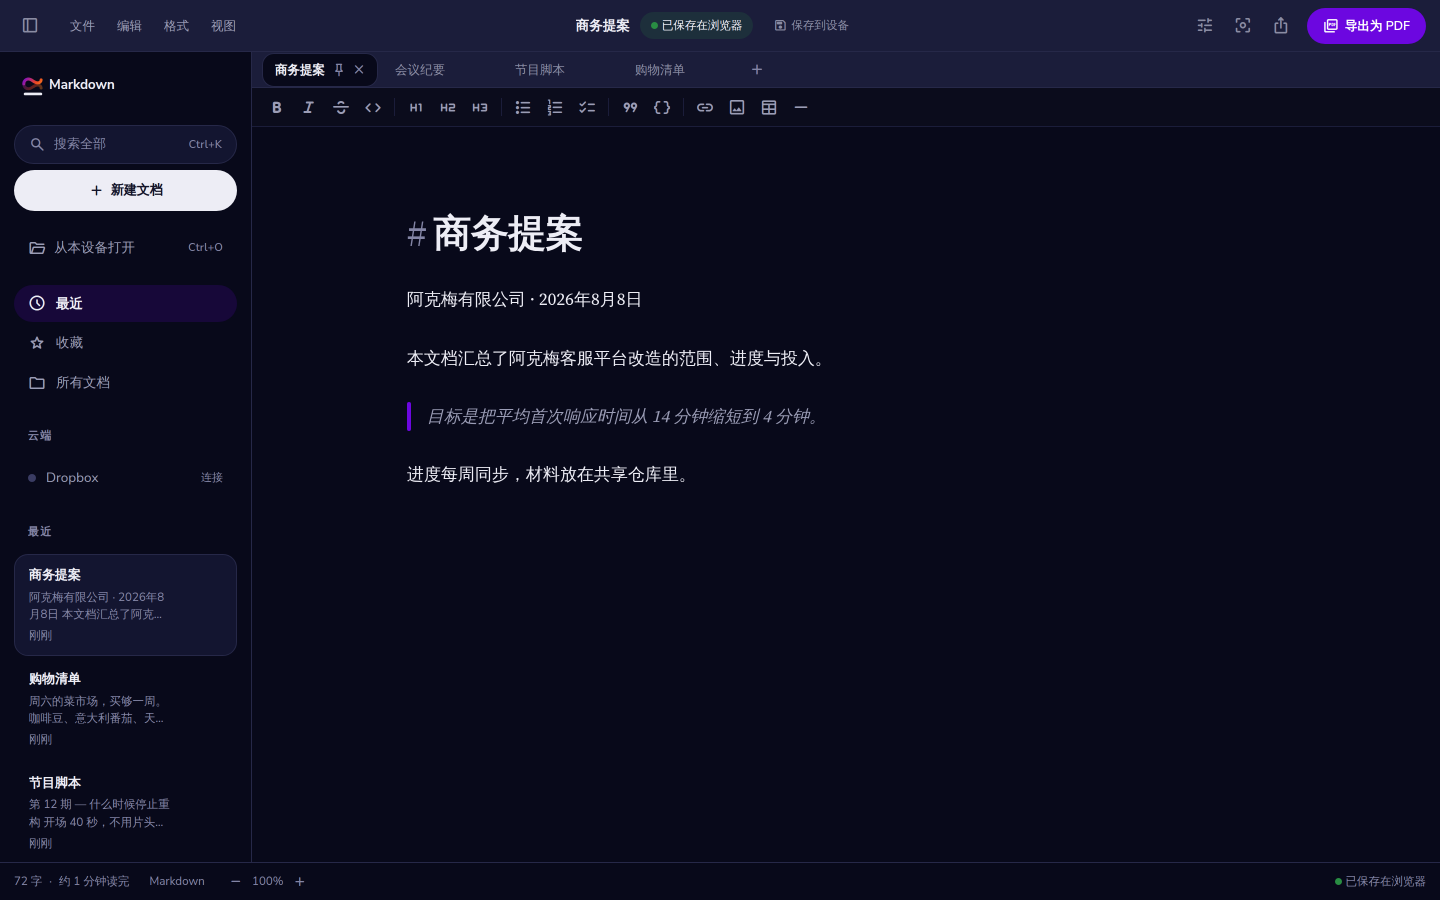Insert a task checklist
This screenshot has height=900, width=1440.
click(587, 107)
